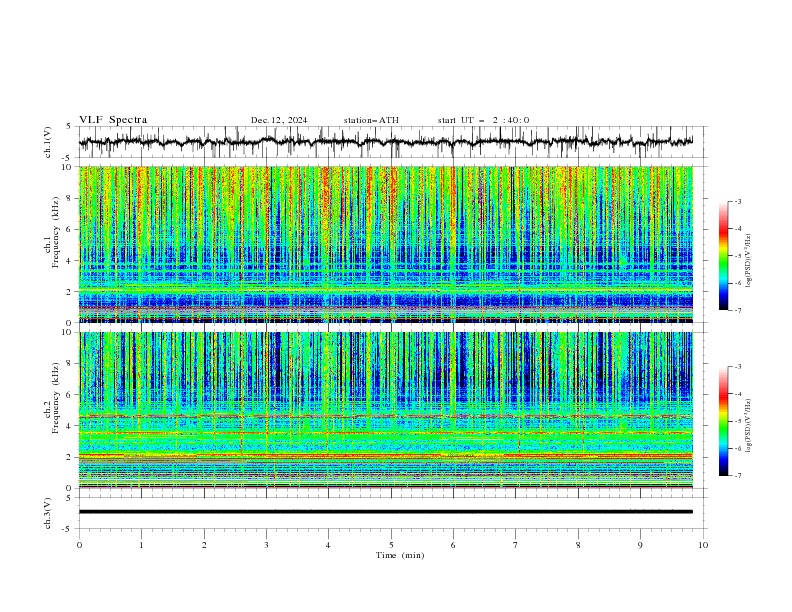
Task: Click the "Time (min)" x-axis label
Action: click(400, 555)
